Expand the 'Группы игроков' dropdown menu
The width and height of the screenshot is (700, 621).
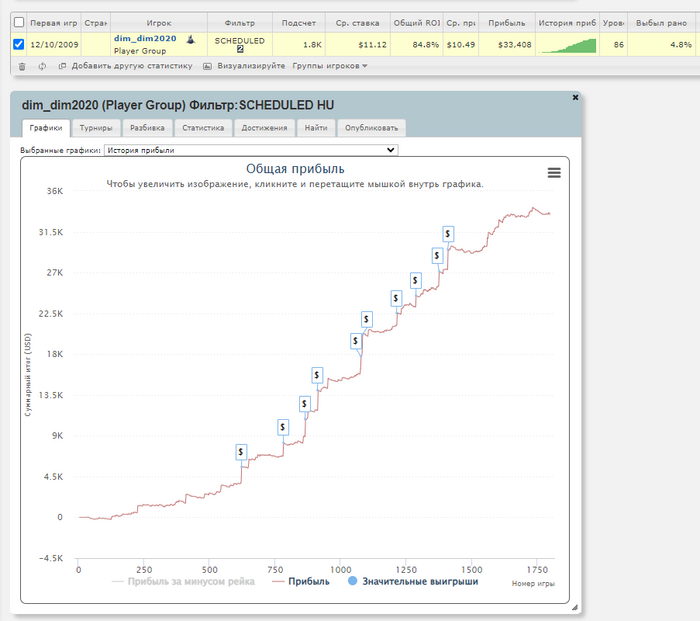[329, 66]
